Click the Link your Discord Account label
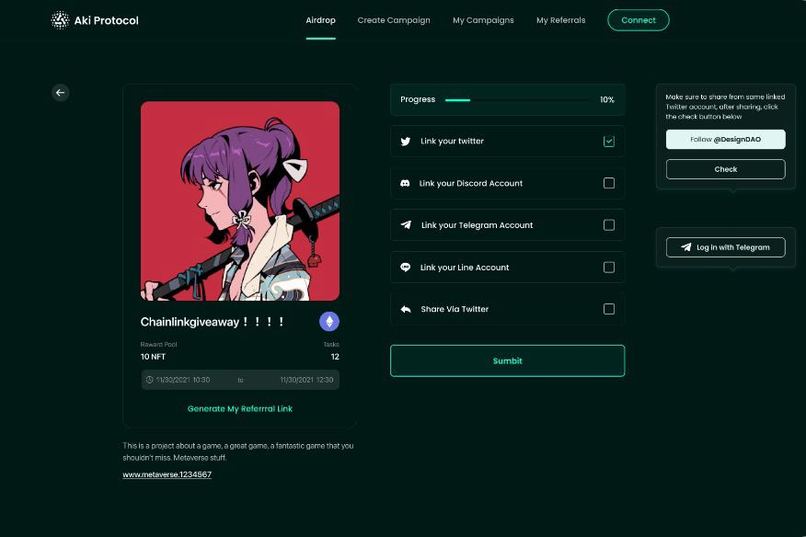806x537 pixels. click(x=471, y=183)
